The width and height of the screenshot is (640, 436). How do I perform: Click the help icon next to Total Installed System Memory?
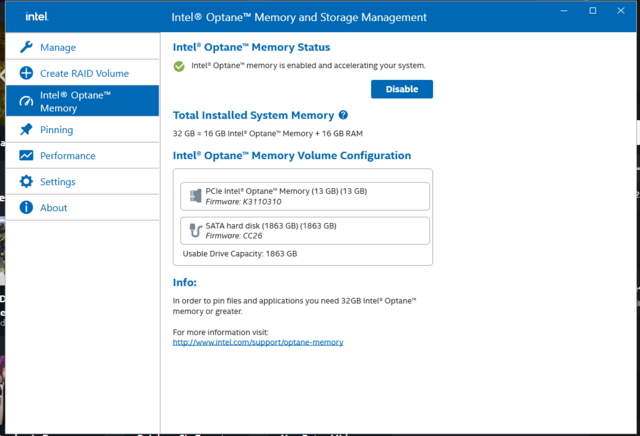[343, 116]
